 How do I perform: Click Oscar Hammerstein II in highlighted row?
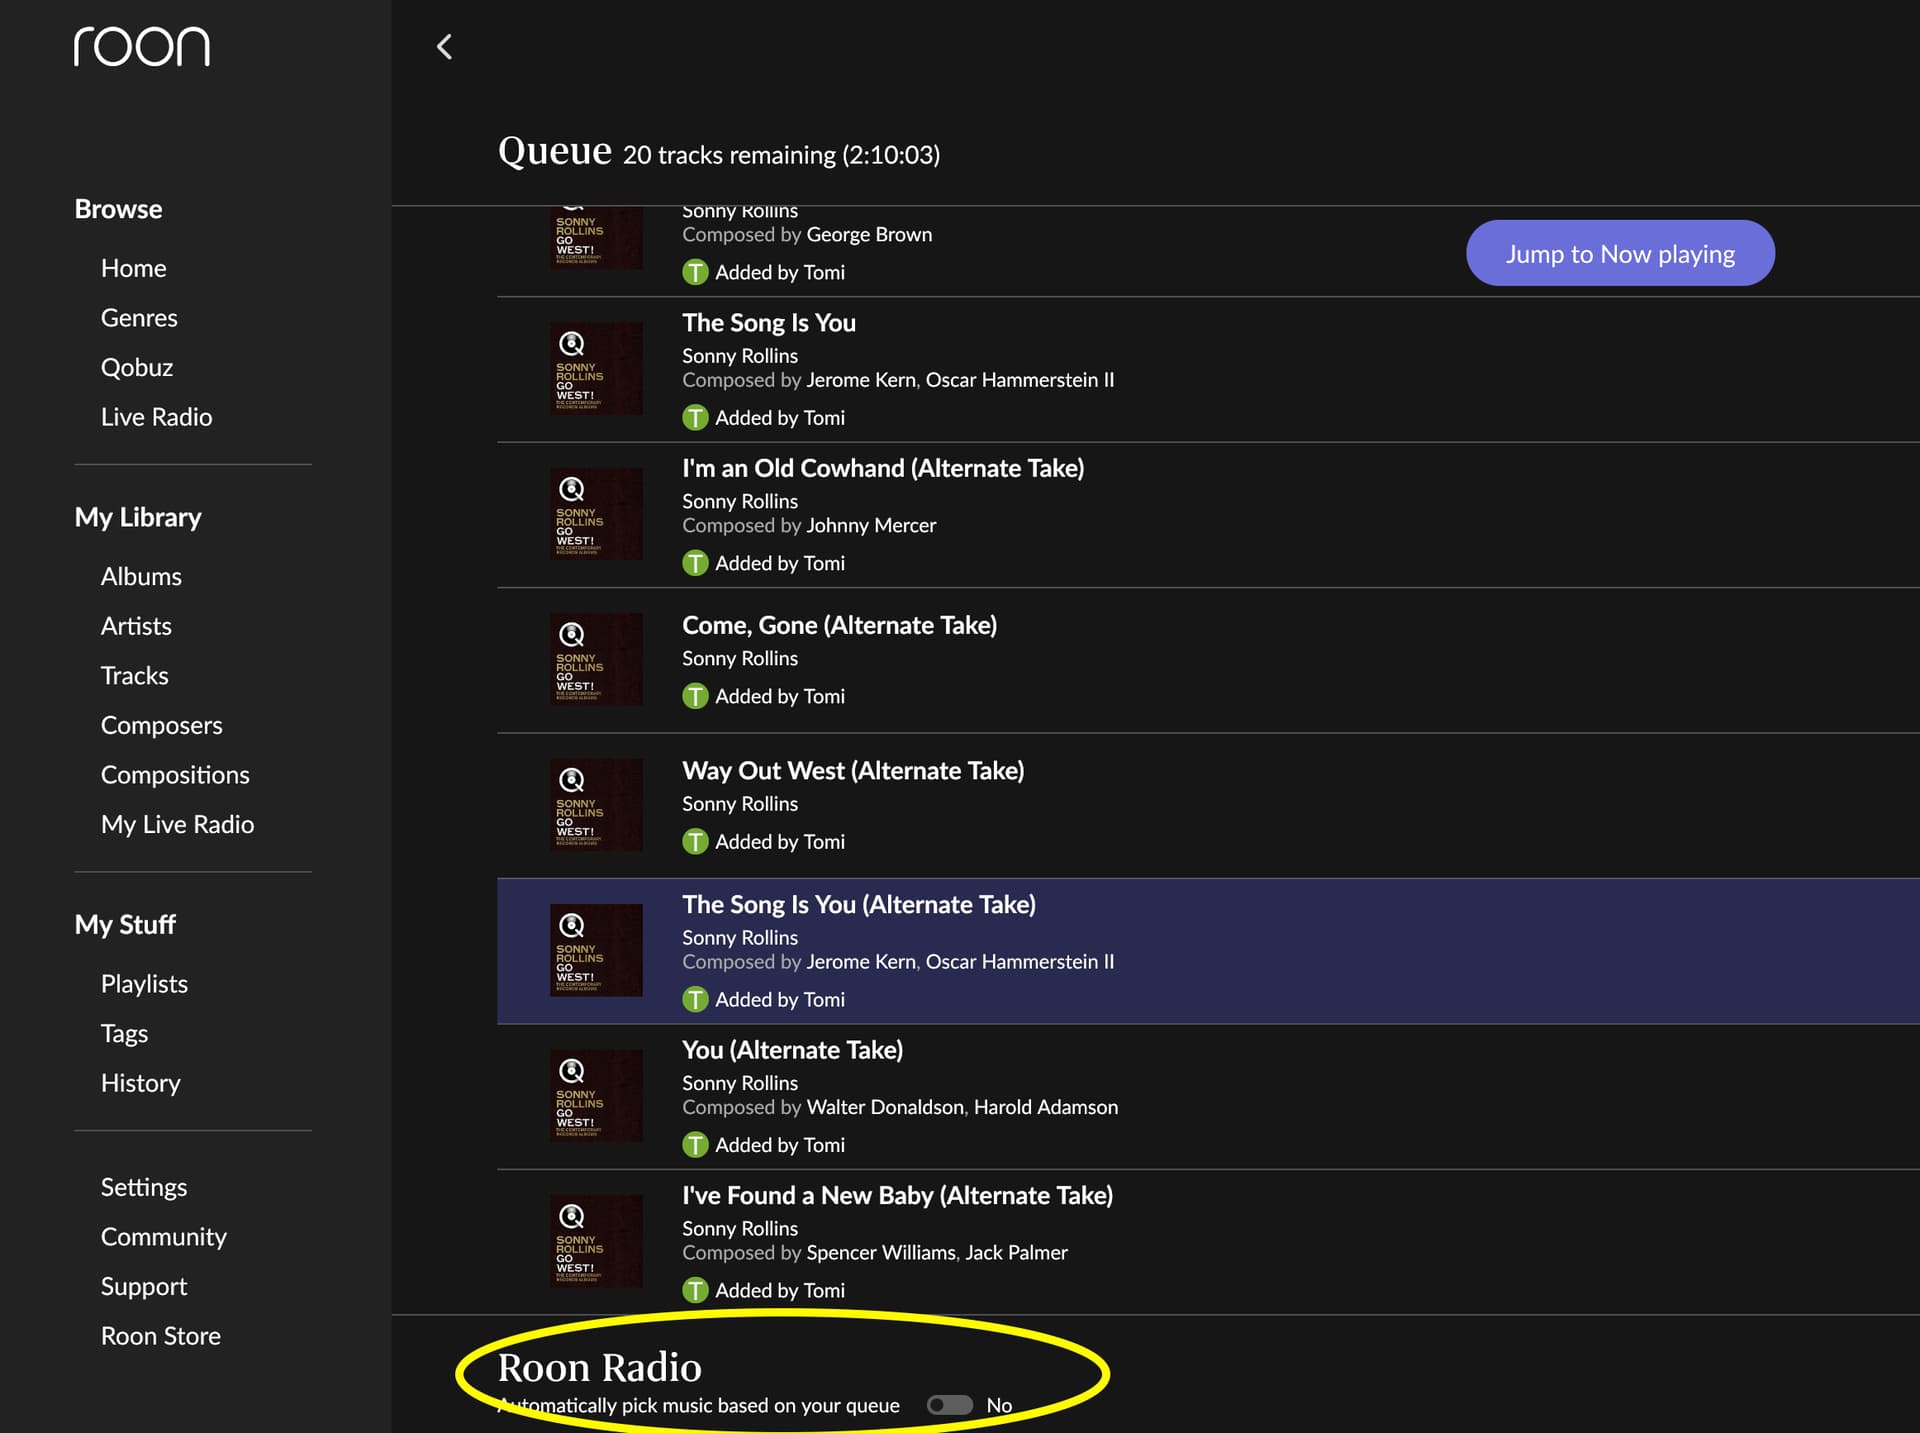[x=1019, y=961]
